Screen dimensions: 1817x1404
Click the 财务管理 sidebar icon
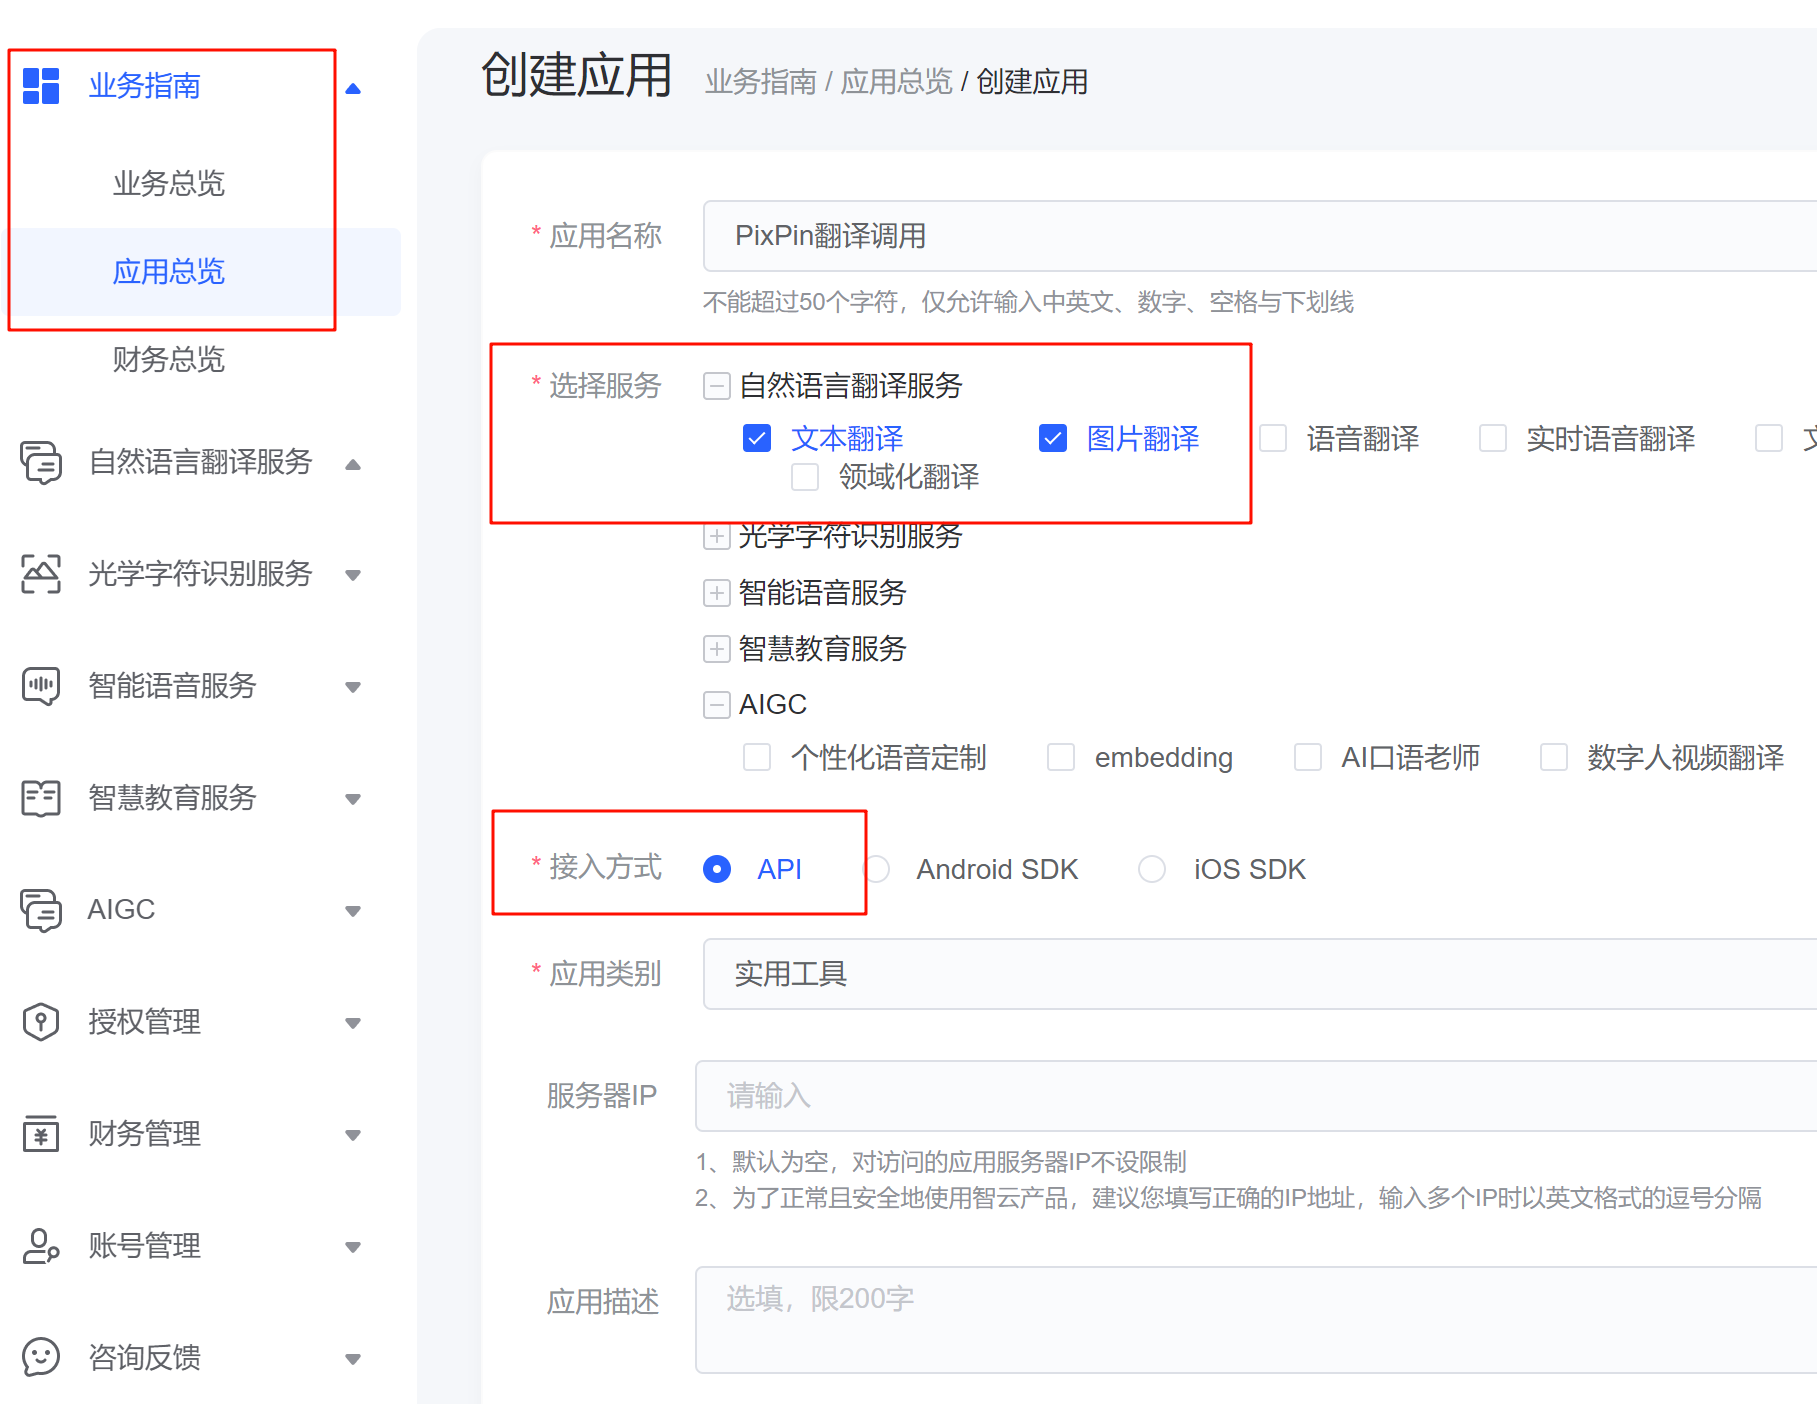coord(40,1134)
